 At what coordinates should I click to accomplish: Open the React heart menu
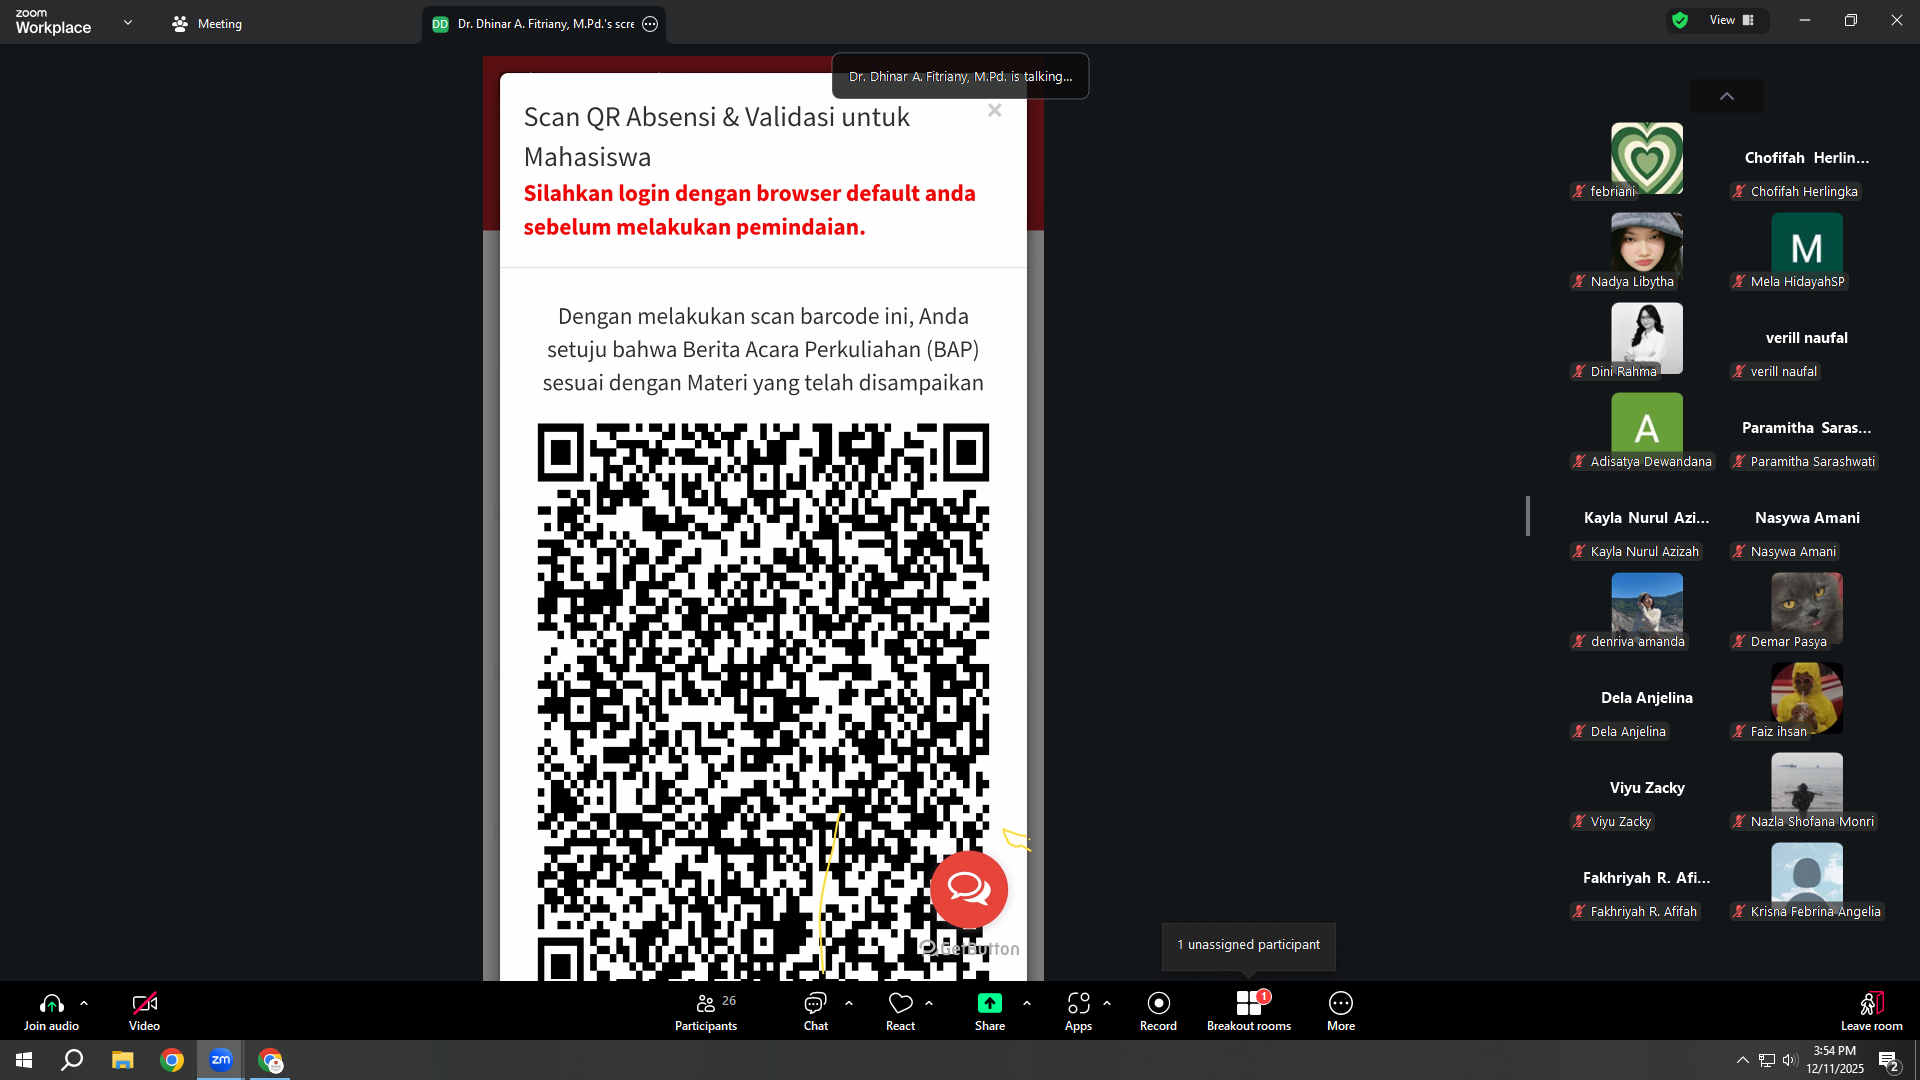click(900, 1011)
